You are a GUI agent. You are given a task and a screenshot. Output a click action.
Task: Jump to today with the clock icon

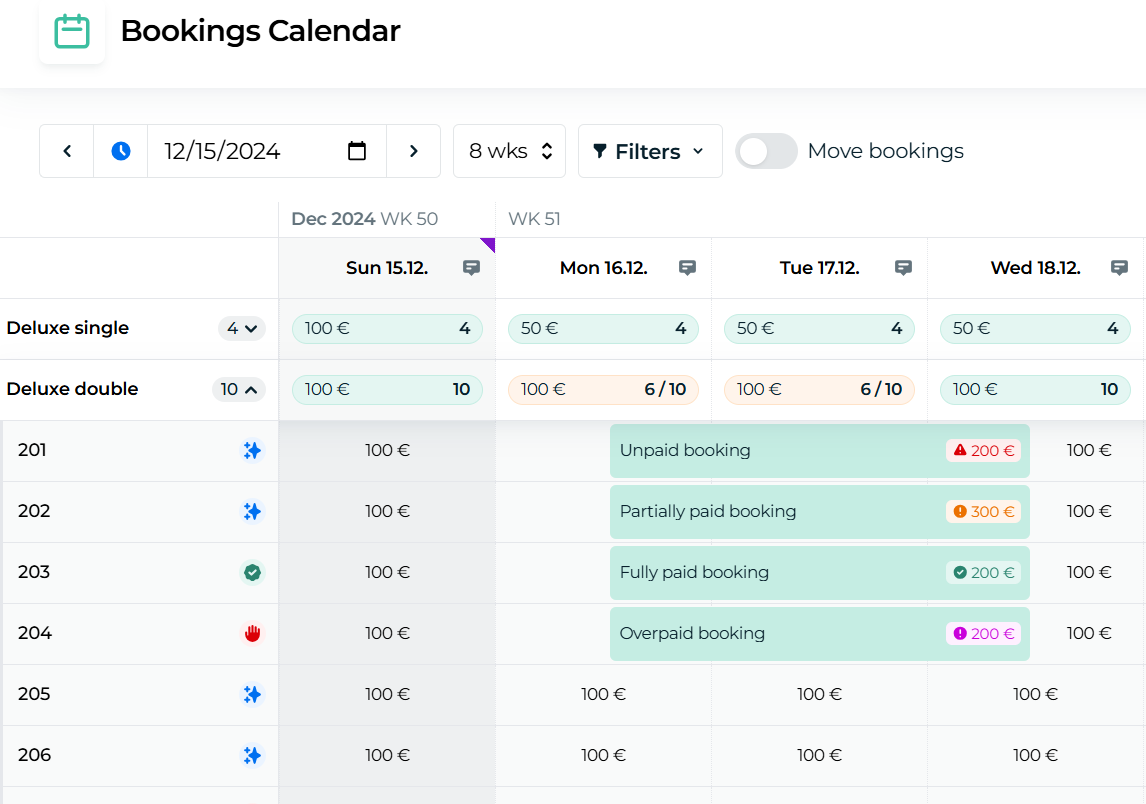point(121,151)
